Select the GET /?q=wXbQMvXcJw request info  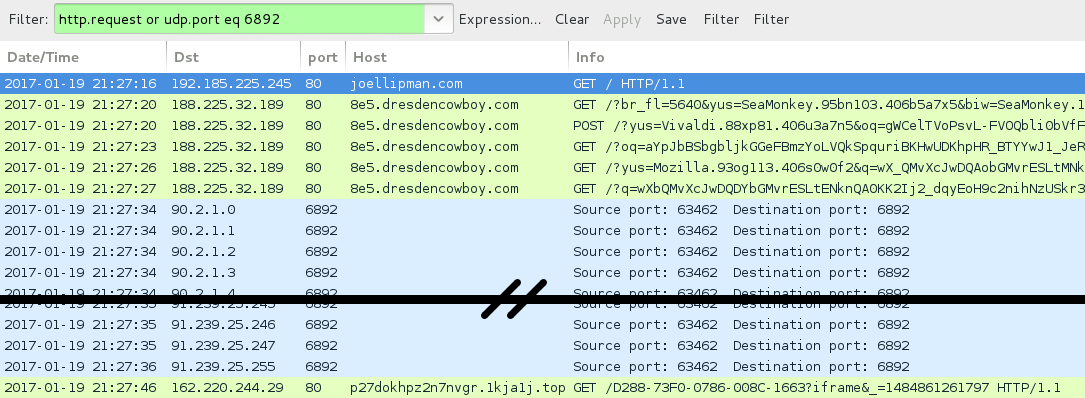point(828,188)
